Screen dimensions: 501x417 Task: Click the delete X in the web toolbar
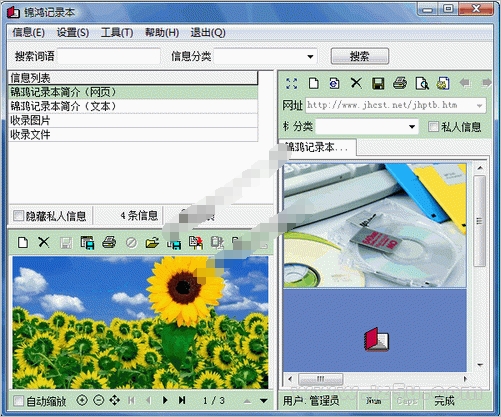pyautogui.click(x=356, y=83)
